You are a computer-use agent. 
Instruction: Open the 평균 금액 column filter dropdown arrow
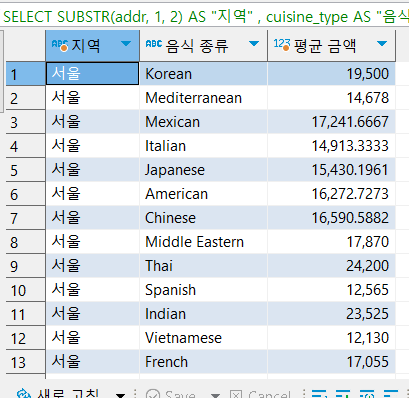click(x=382, y=44)
